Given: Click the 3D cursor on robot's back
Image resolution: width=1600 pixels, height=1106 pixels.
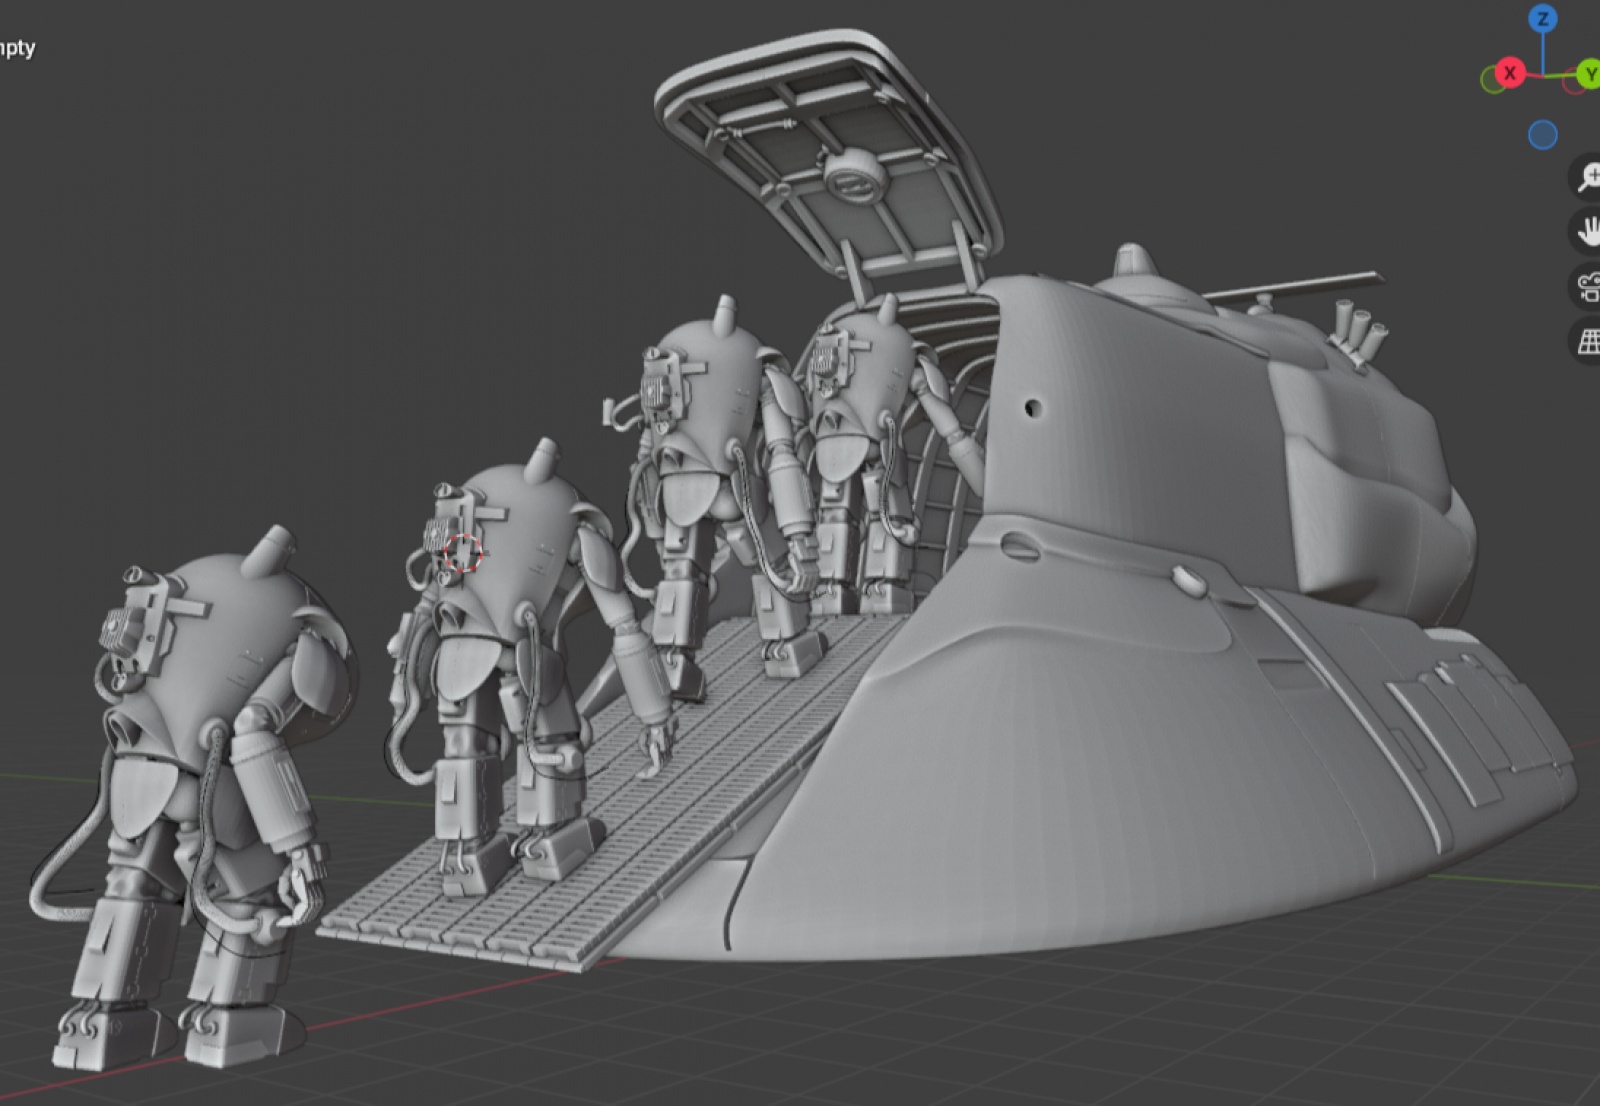Looking at the screenshot, I should pyautogui.click(x=462, y=552).
